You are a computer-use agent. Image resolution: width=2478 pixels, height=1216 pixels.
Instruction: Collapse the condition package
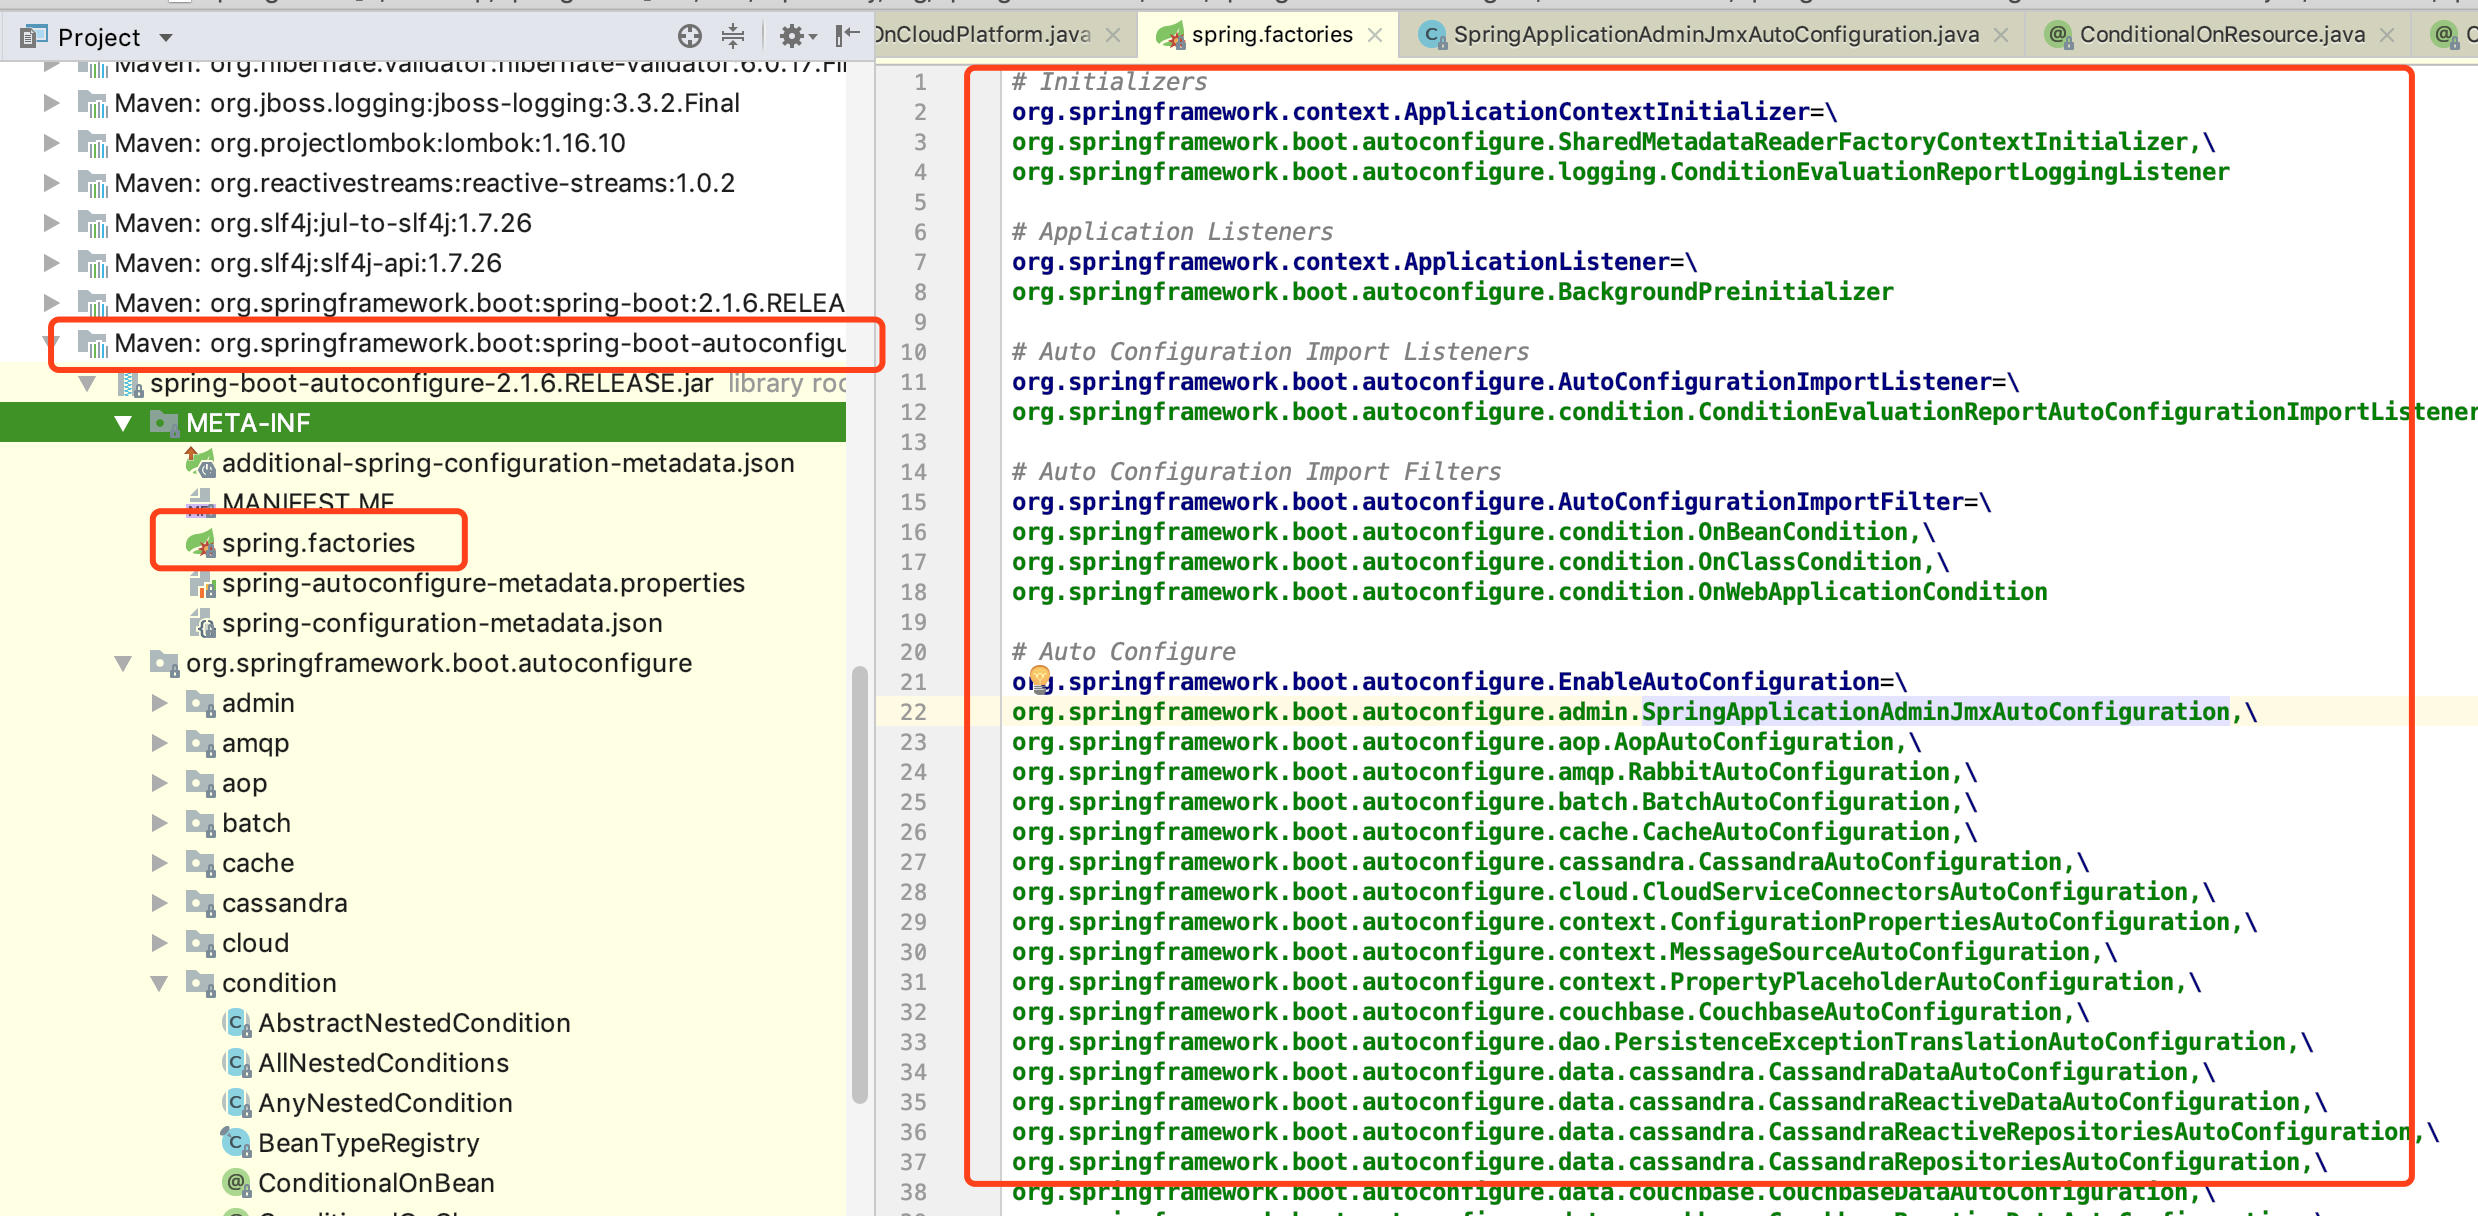point(159,984)
